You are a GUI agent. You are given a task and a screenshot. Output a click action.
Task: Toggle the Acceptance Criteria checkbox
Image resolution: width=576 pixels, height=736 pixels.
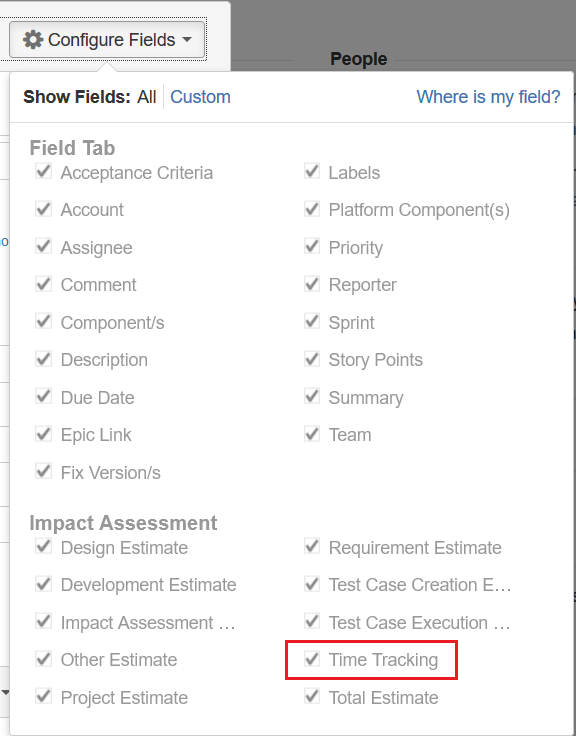tap(44, 171)
